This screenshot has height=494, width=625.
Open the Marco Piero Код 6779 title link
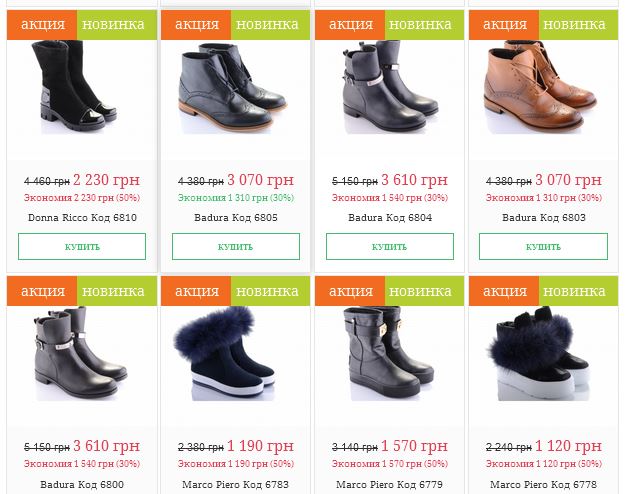coord(389,485)
